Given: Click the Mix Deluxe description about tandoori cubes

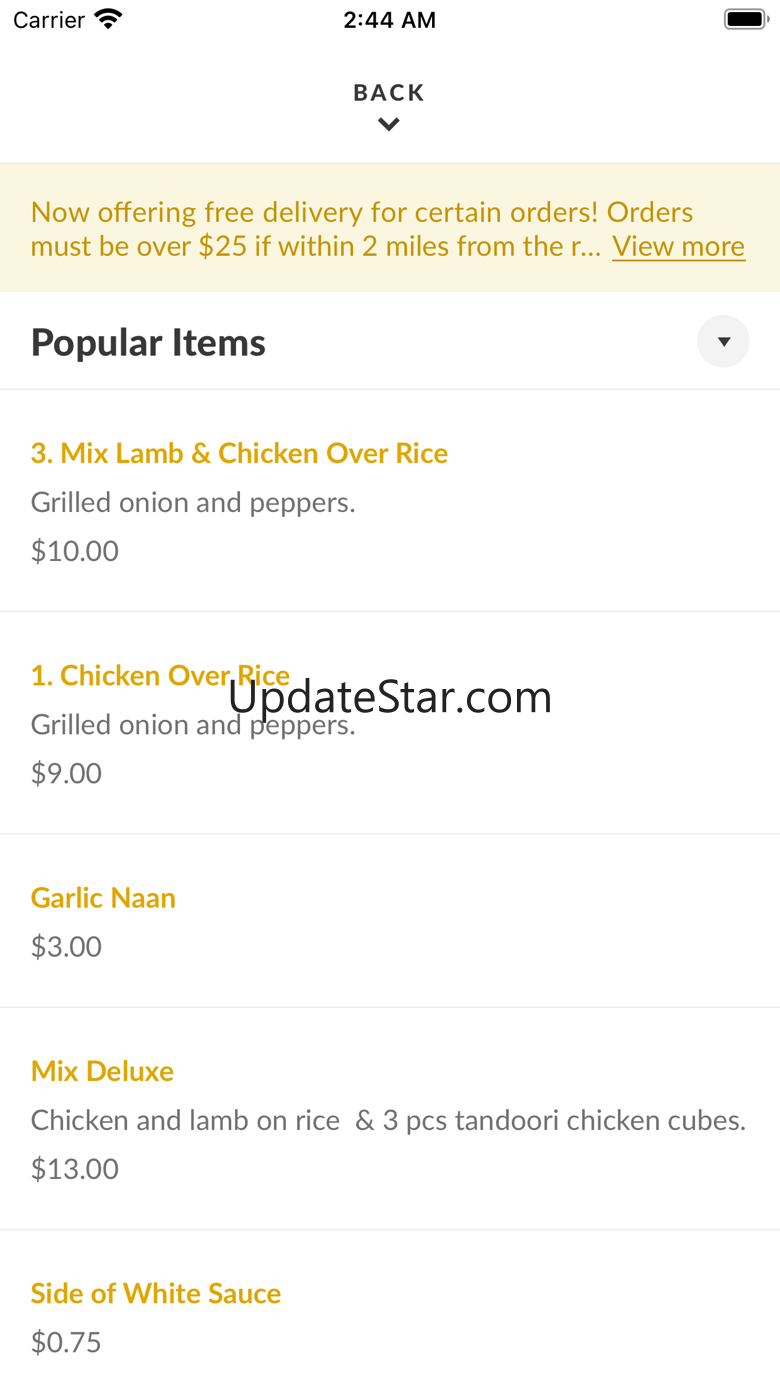Looking at the screenshot, I should tap(388, 1120).
